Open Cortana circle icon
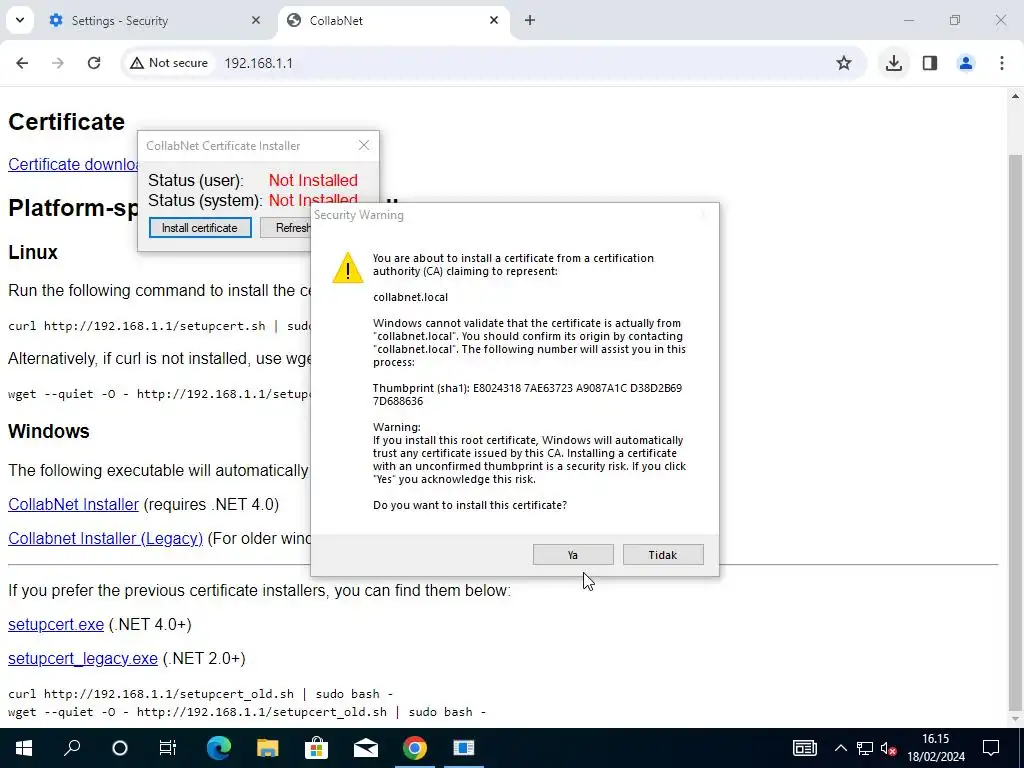This screenshot has height=768, width=1024. [x=120, y=748]
